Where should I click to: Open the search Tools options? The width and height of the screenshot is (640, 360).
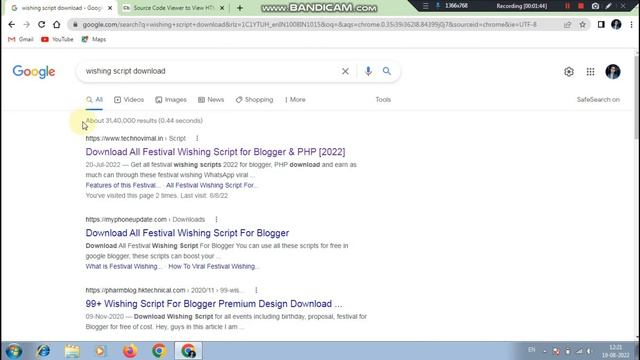point(383,100)
